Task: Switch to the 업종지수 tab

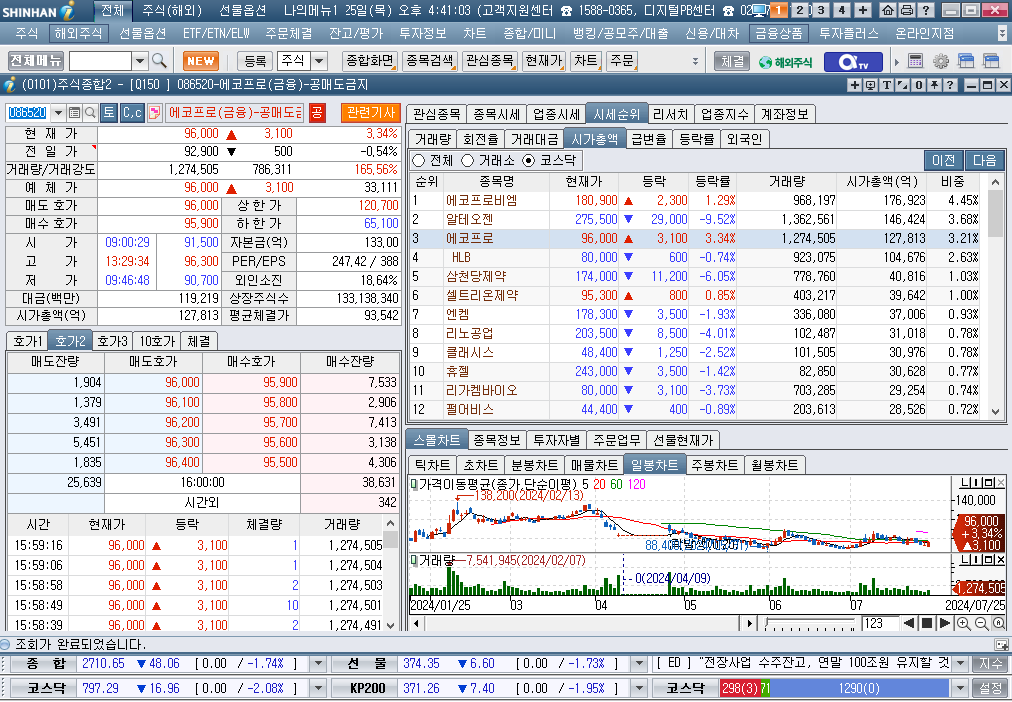Action: pyautogui.click(x=725, y=114)
